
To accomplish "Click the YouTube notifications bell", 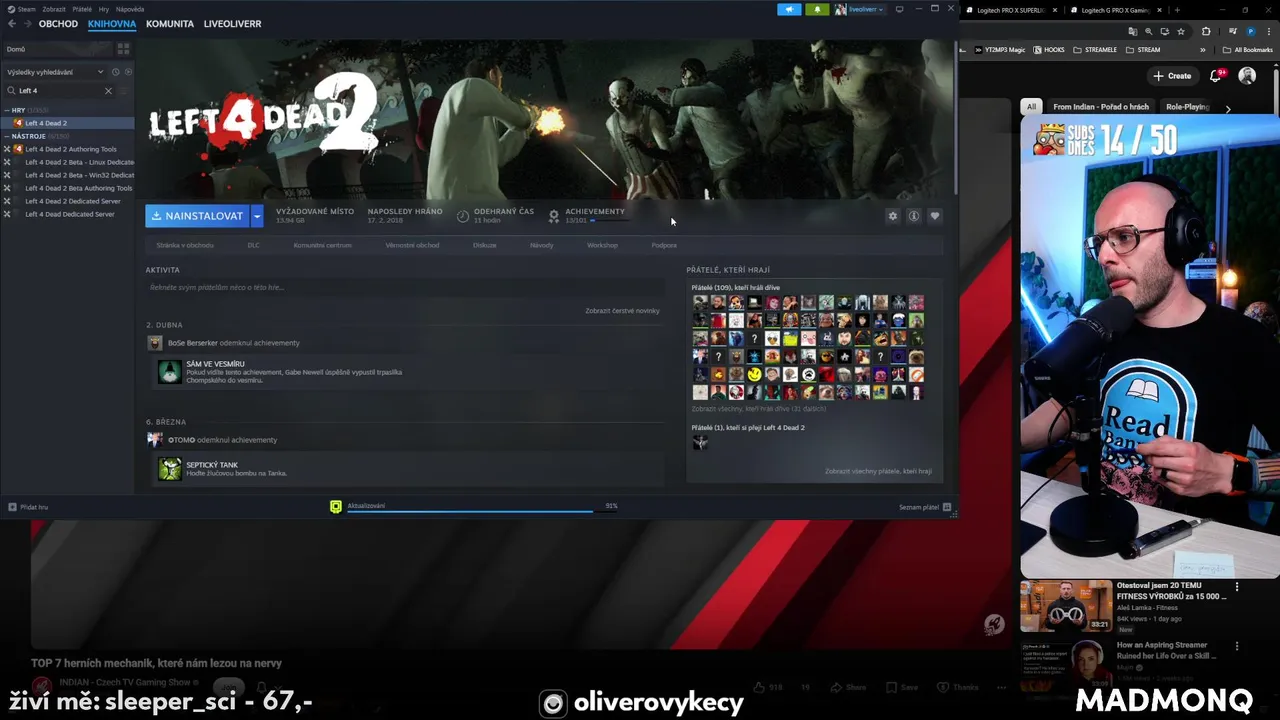I will tap(1217, 76).
